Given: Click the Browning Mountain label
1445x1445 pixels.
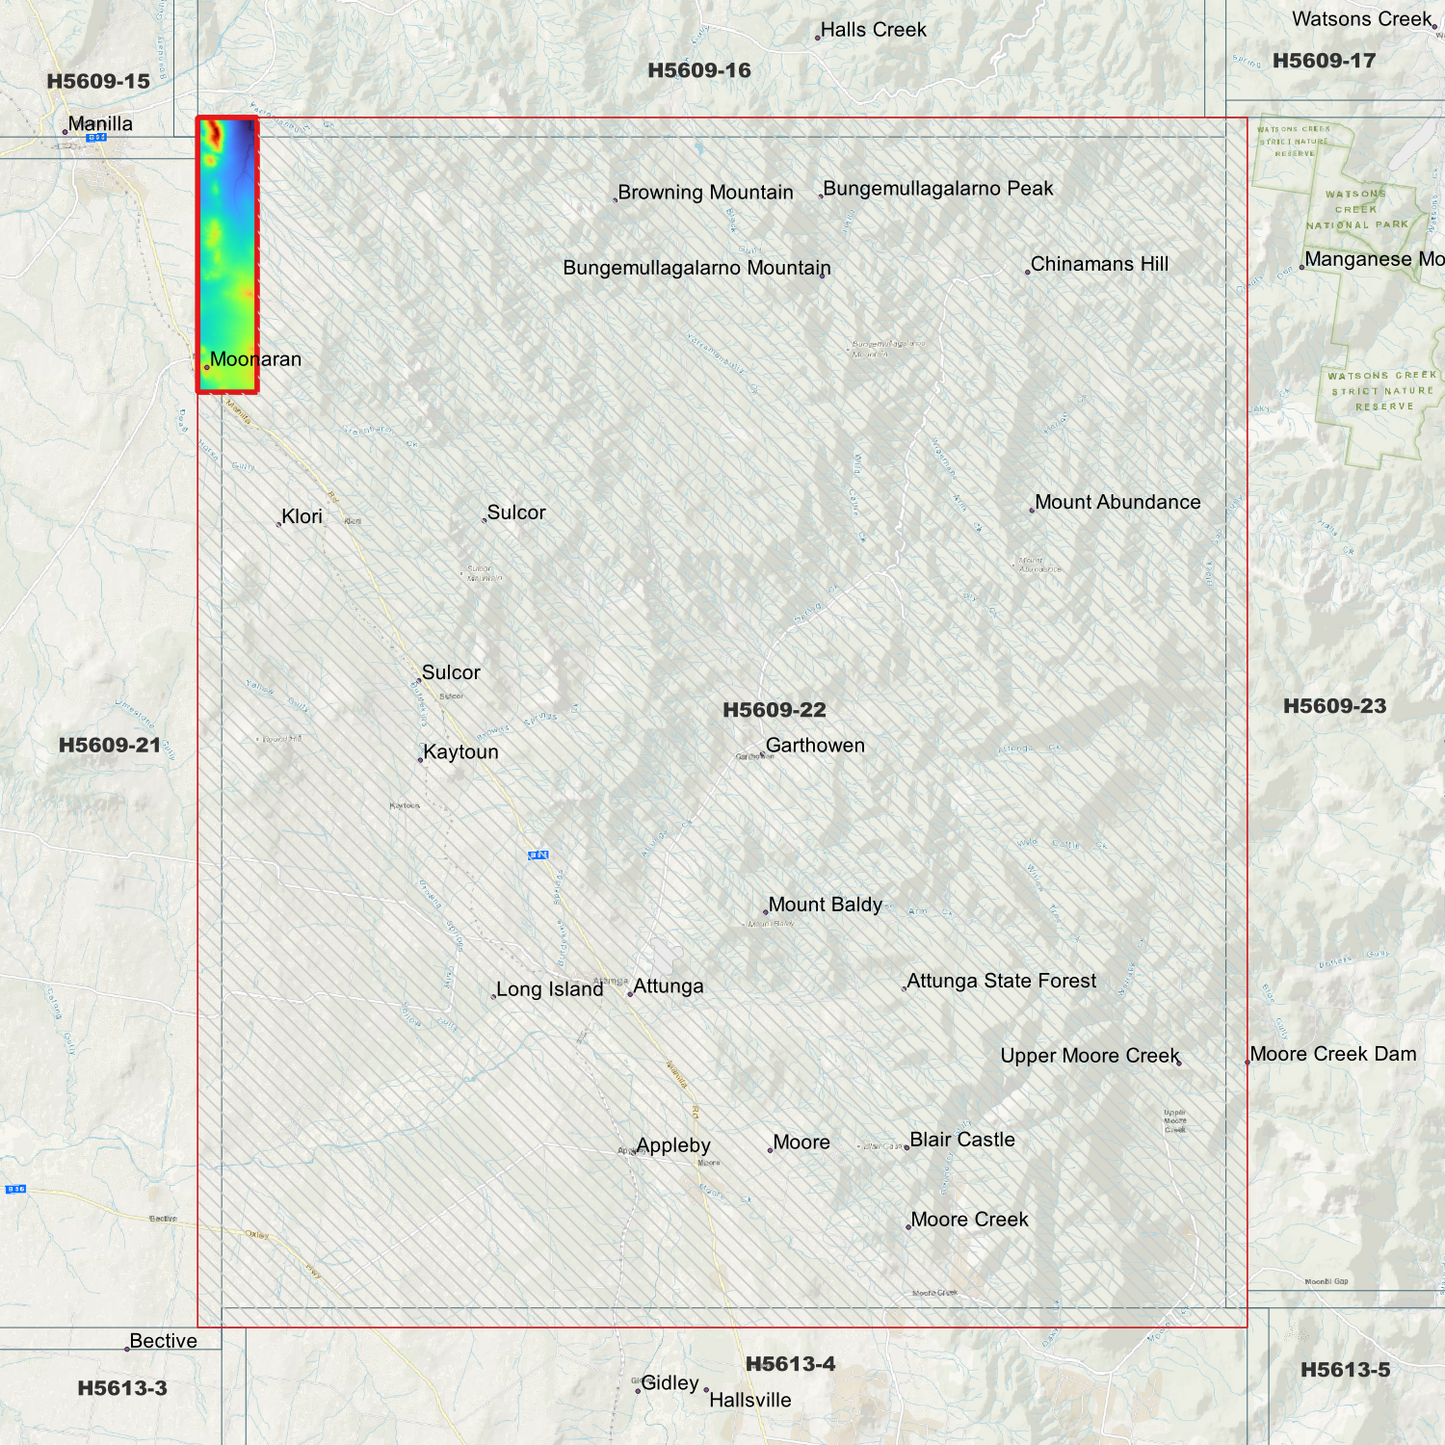Looking at the screenshot, I should (x=705, y=193).
